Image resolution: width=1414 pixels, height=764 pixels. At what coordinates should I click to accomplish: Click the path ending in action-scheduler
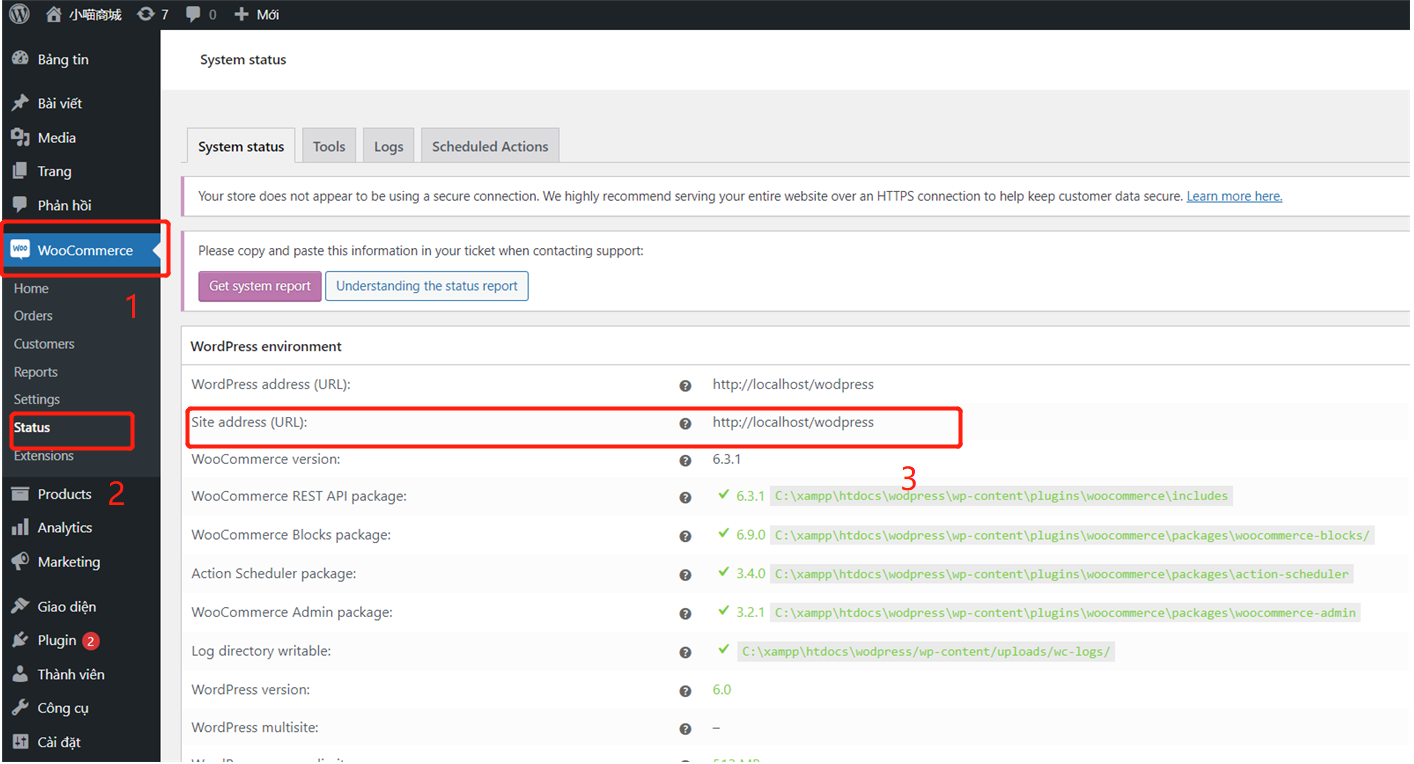(x=1062, y=574)
